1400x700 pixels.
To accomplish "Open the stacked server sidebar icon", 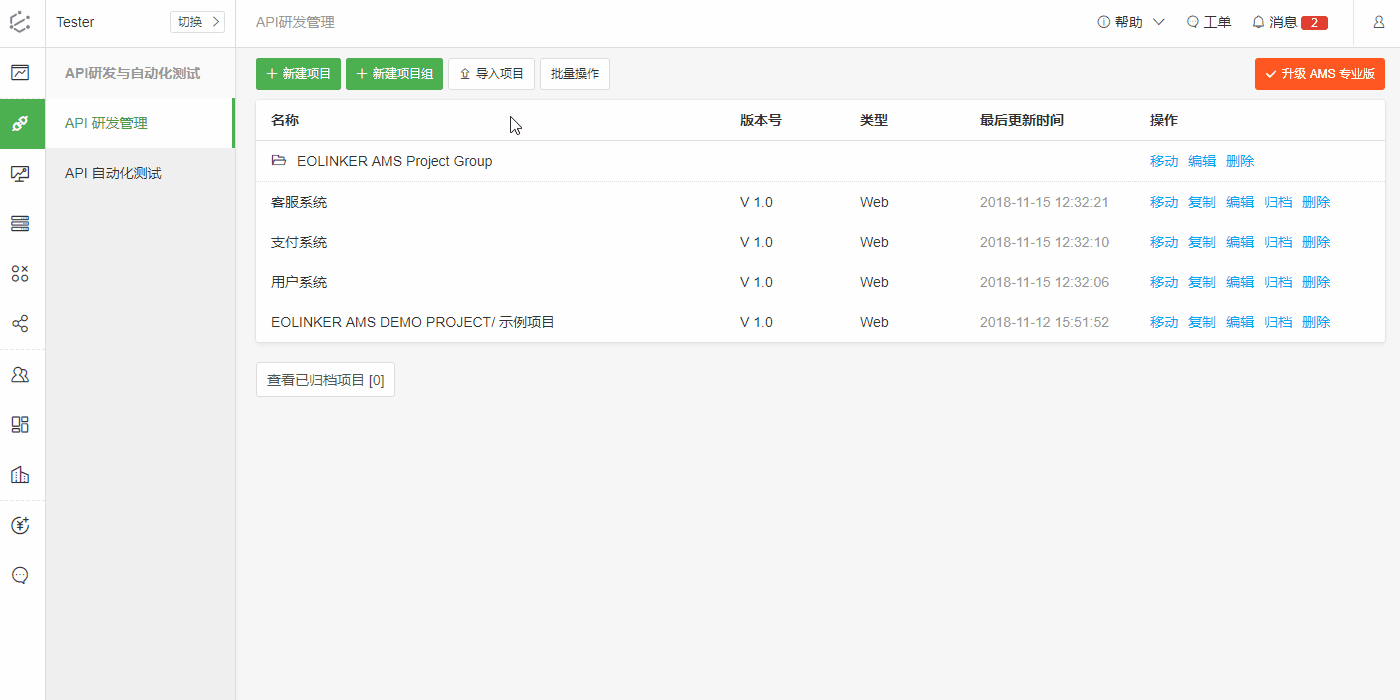I will click(x=20, y=224).
